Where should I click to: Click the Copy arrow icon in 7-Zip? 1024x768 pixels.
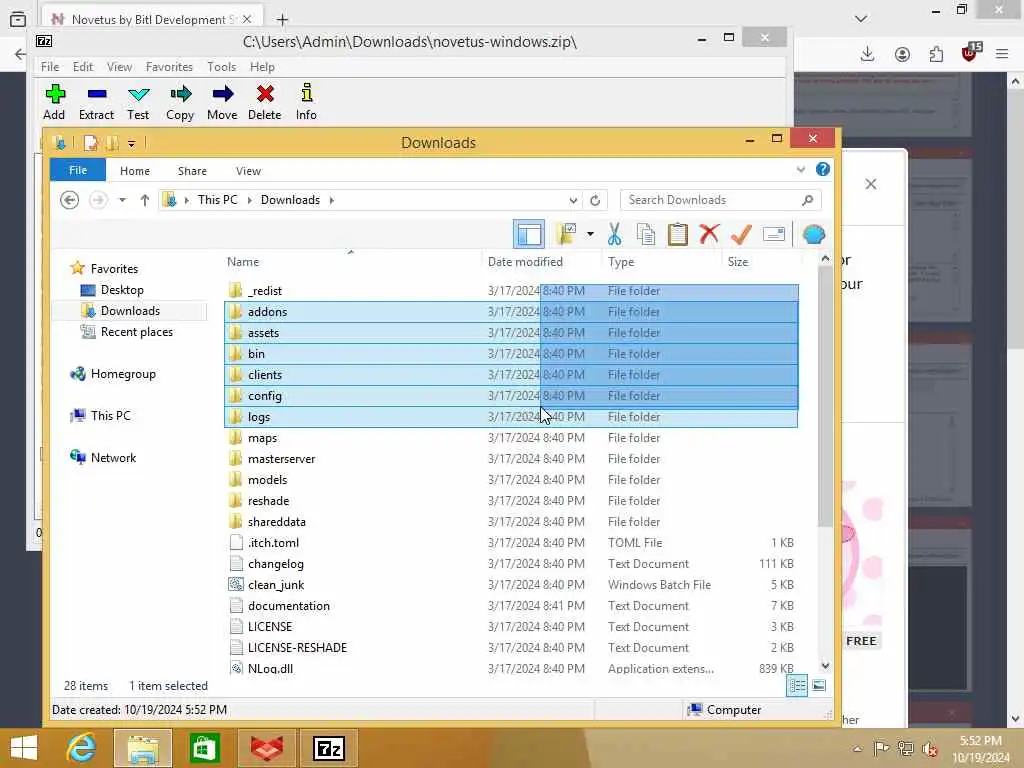tap(180, 102)
